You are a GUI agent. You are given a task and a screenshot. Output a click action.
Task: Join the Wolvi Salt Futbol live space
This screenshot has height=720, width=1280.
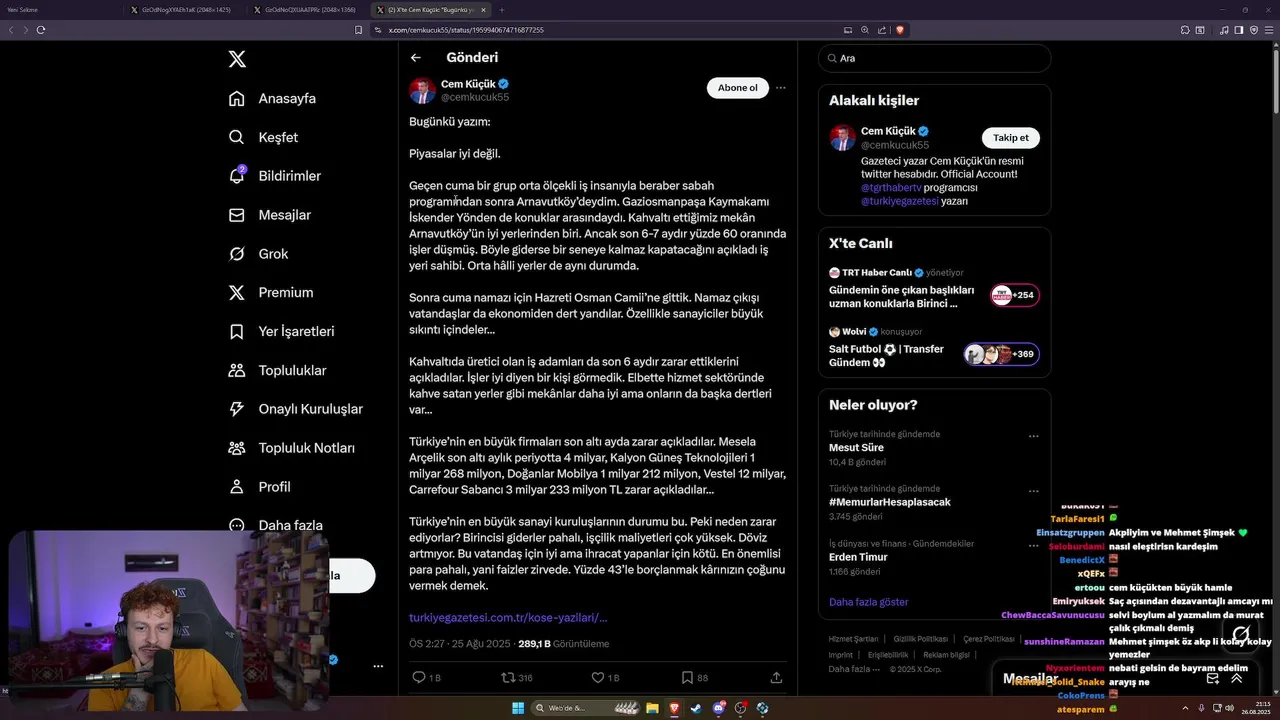click(x=934, y=348)
